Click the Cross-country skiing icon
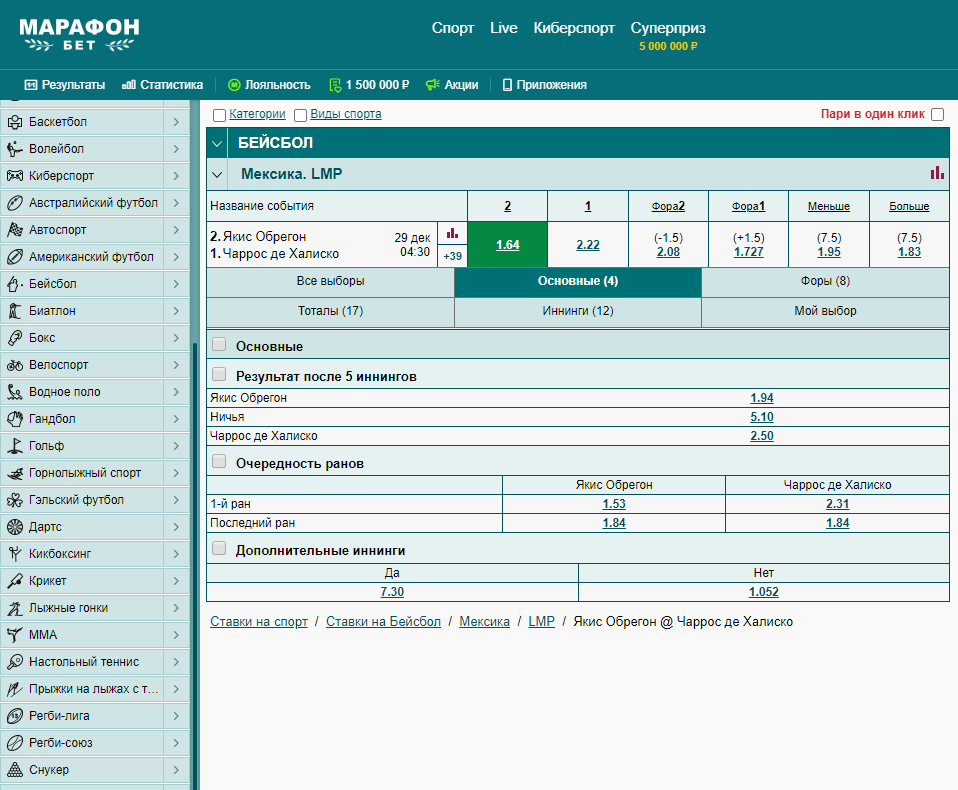The width and height of the screenshot is (958, 790). (15, 608)
